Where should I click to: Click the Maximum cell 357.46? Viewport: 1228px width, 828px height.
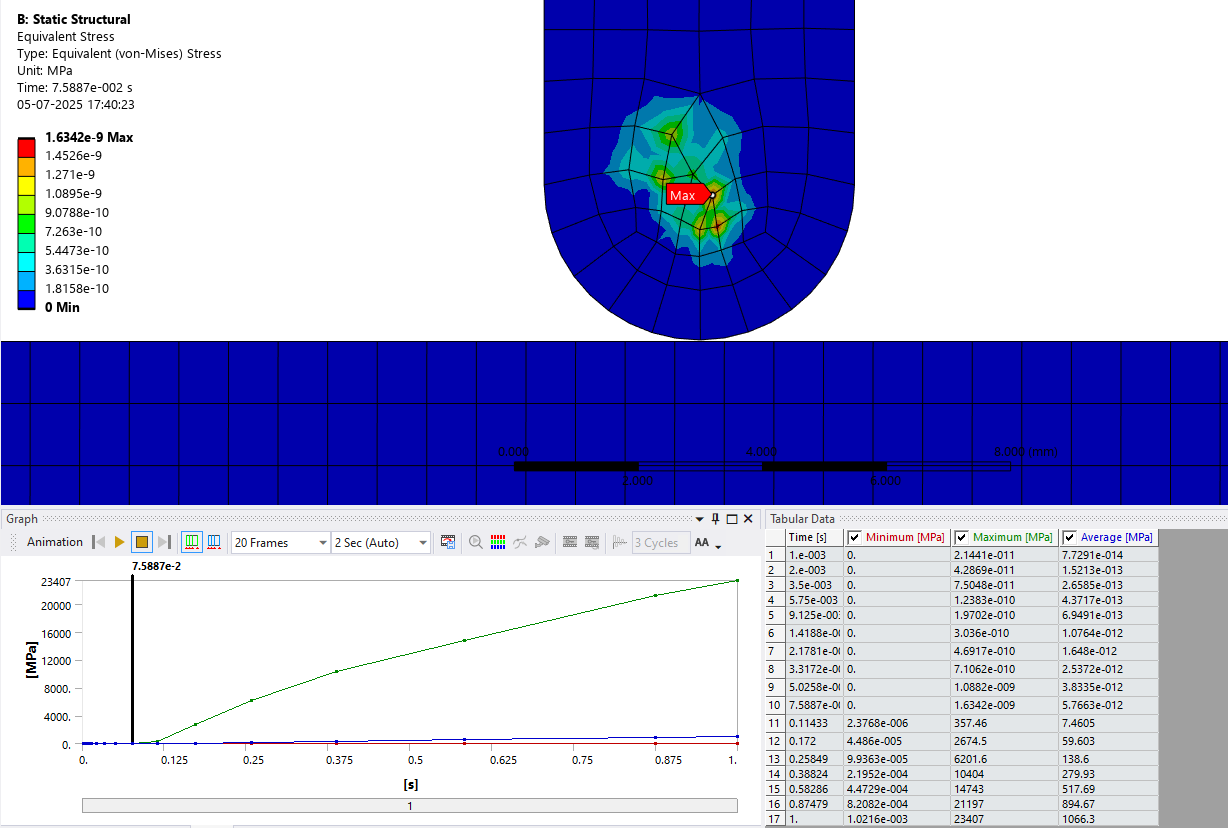click(x=1006, y=723)
